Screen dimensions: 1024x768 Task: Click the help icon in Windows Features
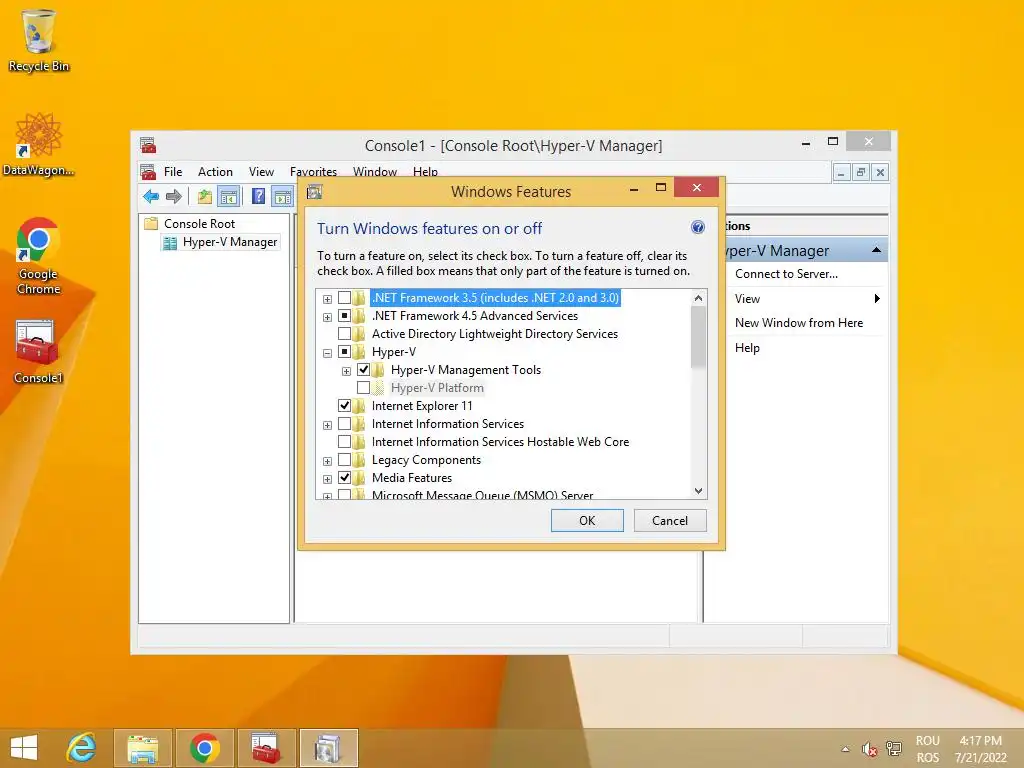(697, 227)
